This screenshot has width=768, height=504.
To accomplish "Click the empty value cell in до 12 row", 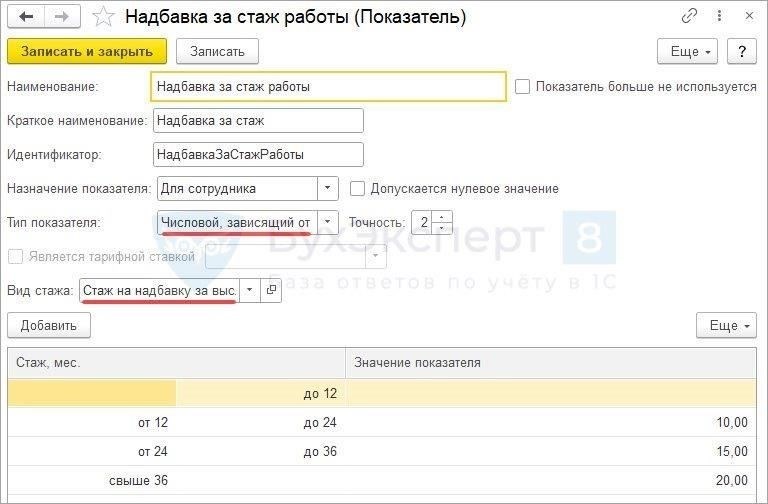I will click(551, 393).
